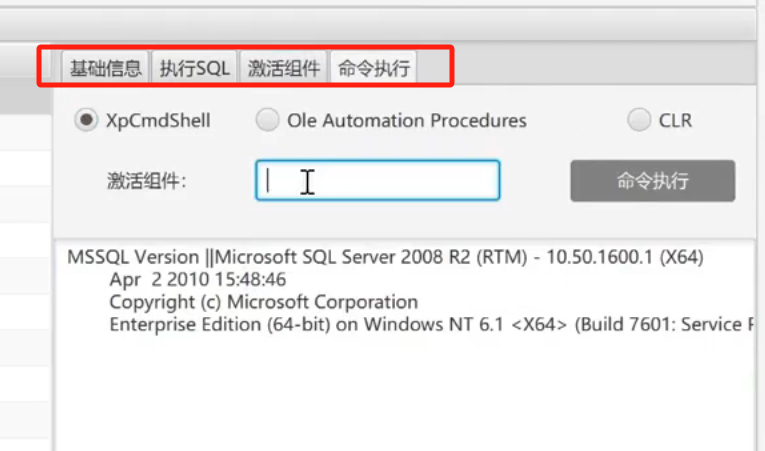
Task: Click the Copyright Microsoft Corporation output line
Action: [x=263, y=302]
